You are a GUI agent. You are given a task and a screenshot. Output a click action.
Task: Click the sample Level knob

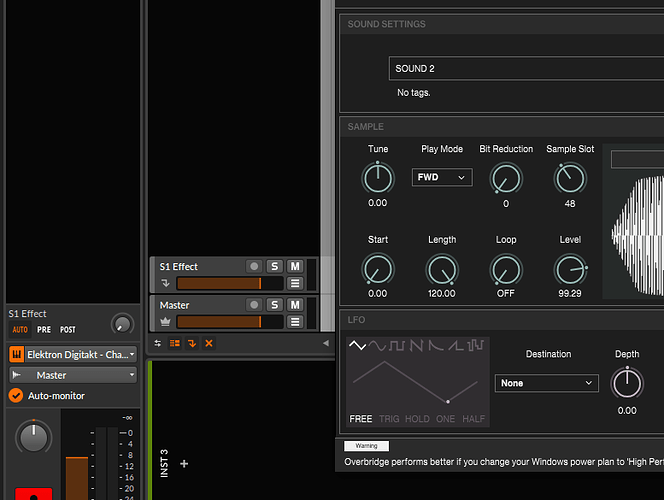tap(570, 270)
